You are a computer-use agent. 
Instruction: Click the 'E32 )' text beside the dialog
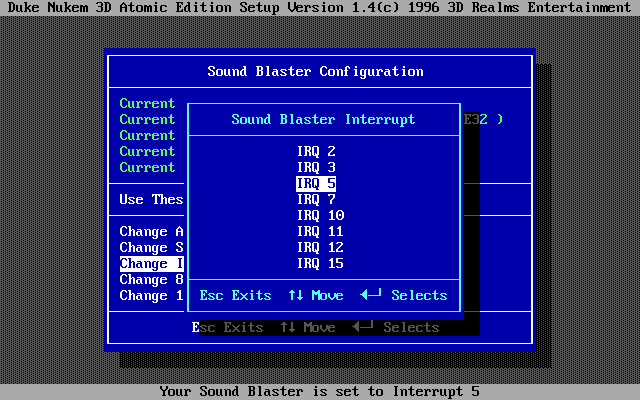click(483, 120)
